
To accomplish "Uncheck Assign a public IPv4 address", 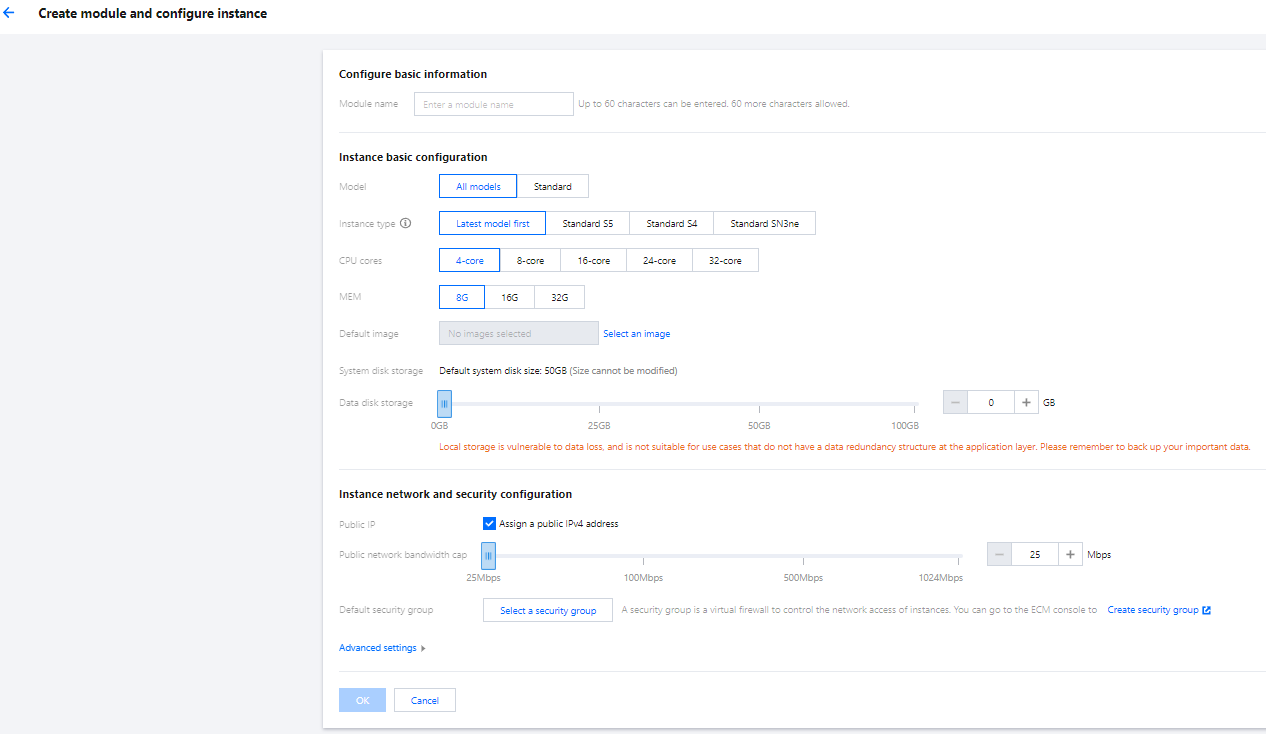I will (489, 523).
